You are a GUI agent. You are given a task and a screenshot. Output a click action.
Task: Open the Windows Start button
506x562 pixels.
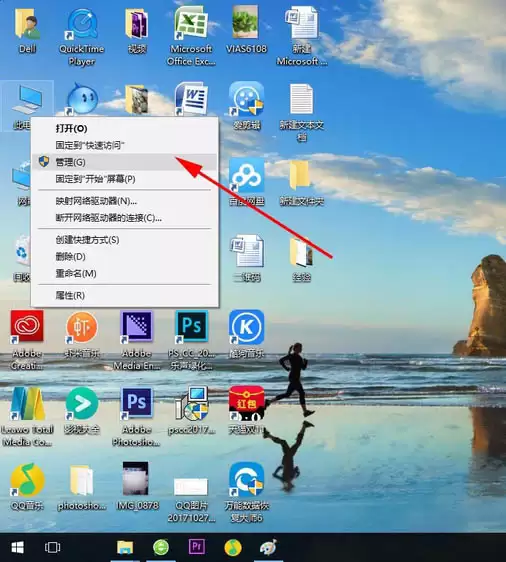pos(17,547)
